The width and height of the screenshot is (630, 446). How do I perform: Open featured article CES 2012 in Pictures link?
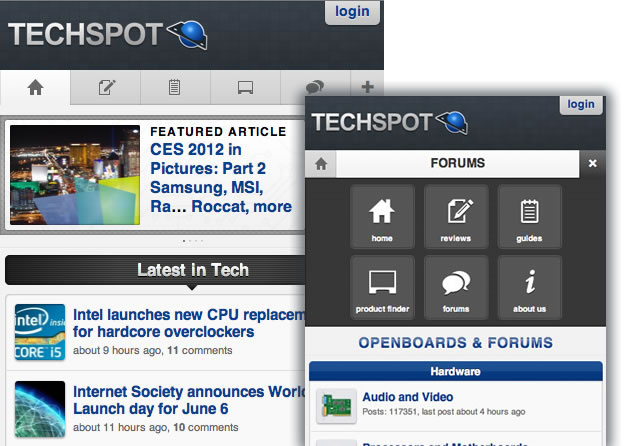coord(221,178)
